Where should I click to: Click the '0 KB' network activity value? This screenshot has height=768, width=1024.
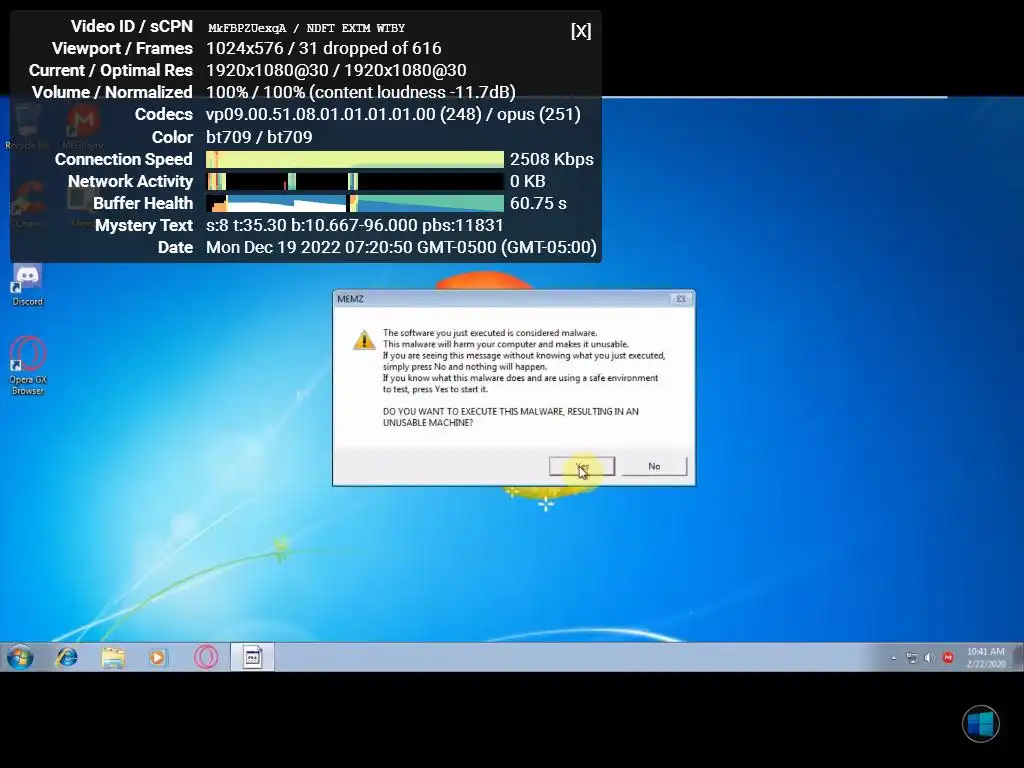(x=527, y=182)
